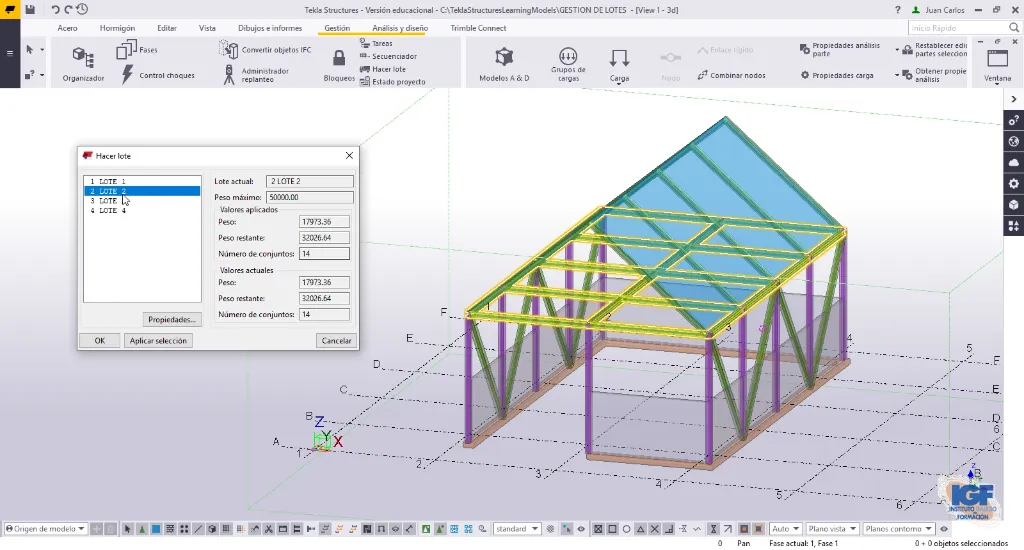1024x550 pixels.
Task: Select LOTE 4 in the lot list
Action: [x=142, y=210]
